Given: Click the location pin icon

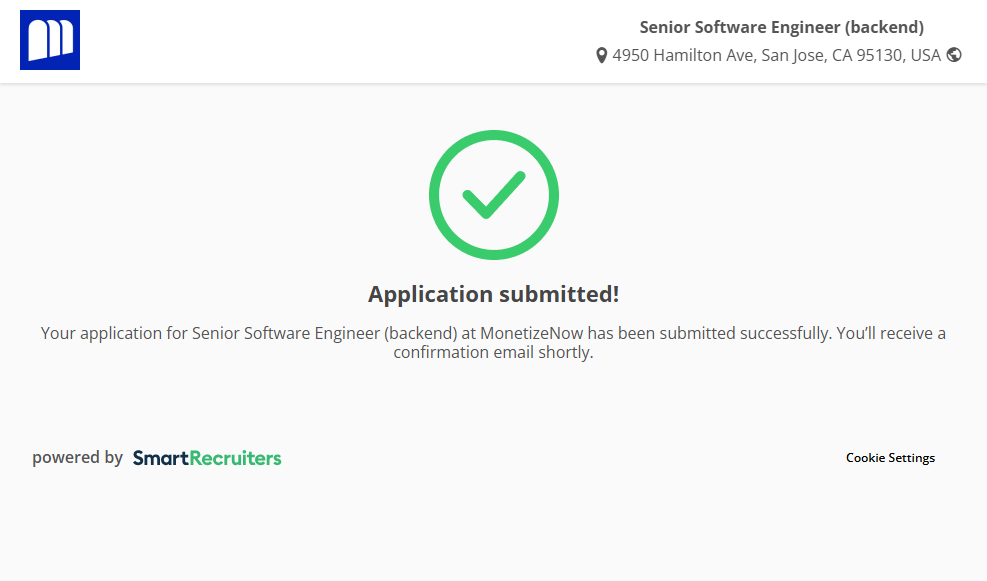Looking at the screenshot, I should tap(601, 56).
